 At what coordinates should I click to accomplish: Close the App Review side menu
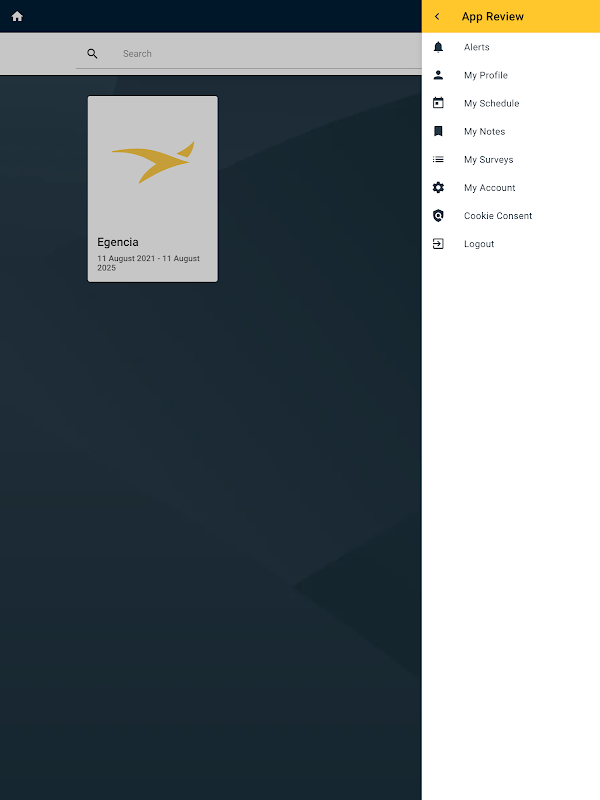(437, 16)
